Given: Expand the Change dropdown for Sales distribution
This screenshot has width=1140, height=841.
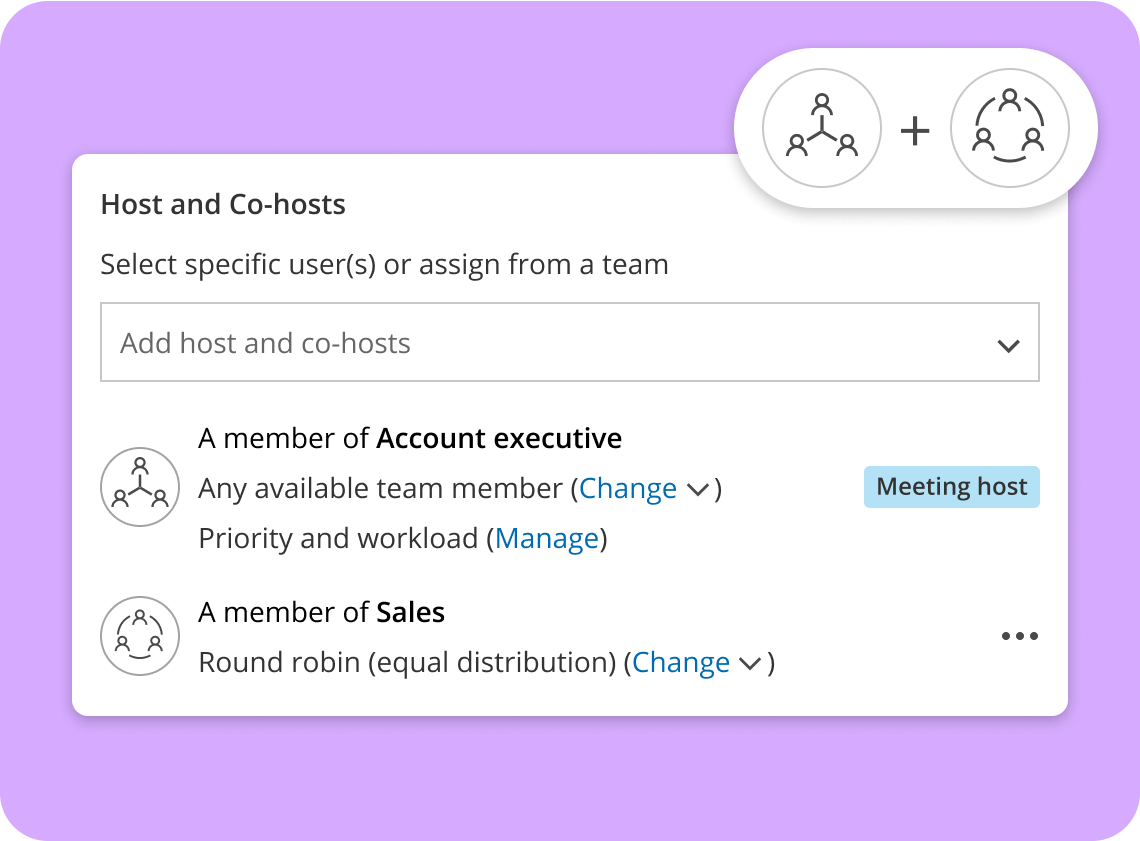Looking at the screenshot, I should tap(748, 663).
